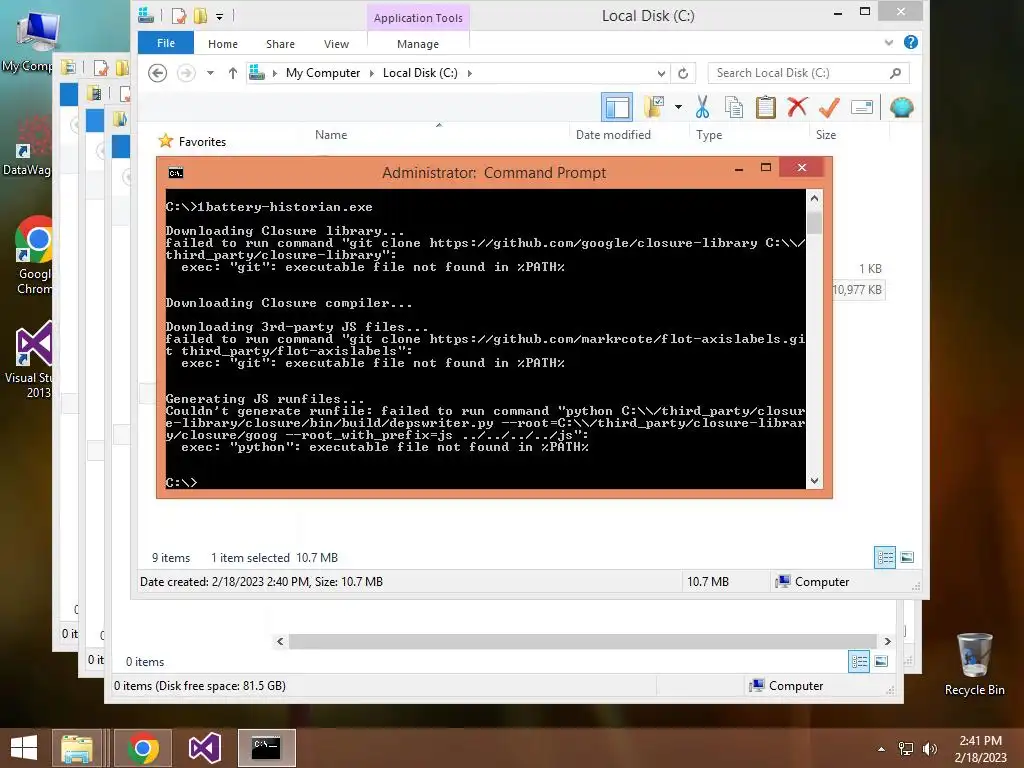This screenshot has width=1024, height=768.
Task: Click the Forward arrow in Local Disk window
Action: (x=186, y=73)
